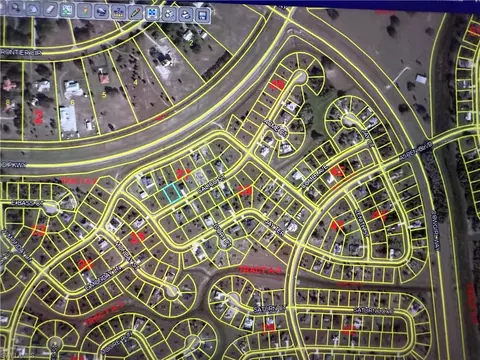The height and width of the screenshot is (360, 480).
Task: Click the eraser tool in toolbar
Action: pos(50,9)
